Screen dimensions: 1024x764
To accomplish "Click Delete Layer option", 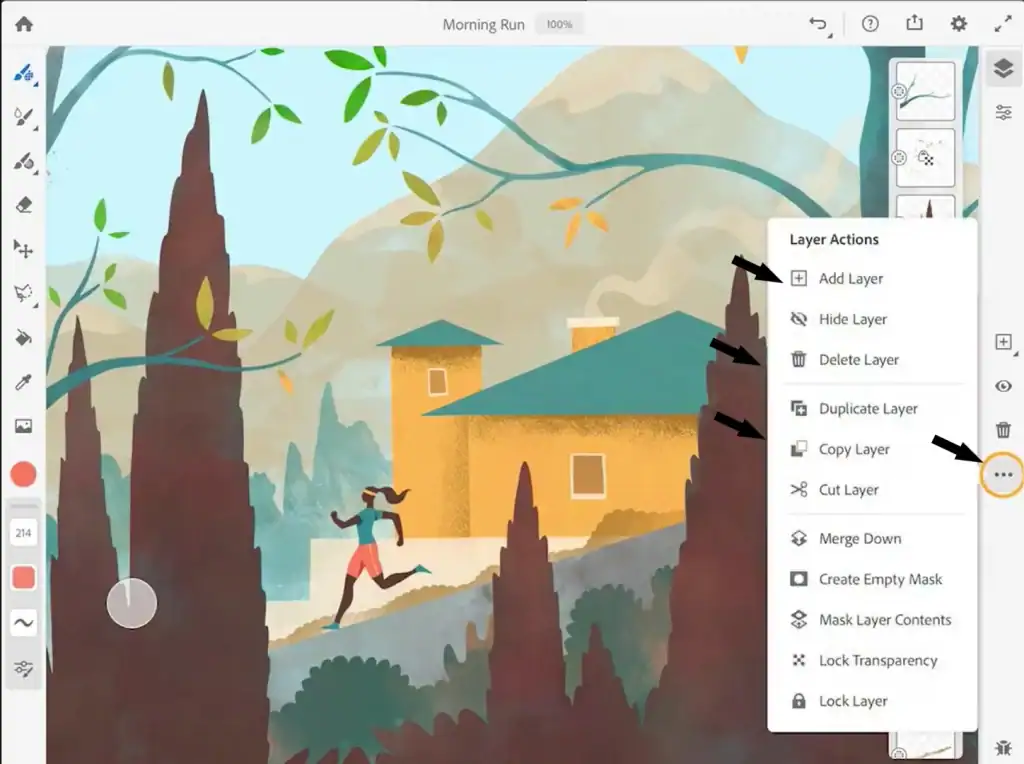I will (858, 359).
